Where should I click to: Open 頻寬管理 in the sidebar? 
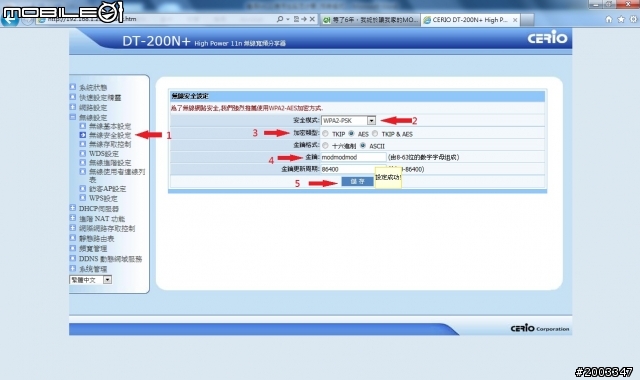pos(93,249)
